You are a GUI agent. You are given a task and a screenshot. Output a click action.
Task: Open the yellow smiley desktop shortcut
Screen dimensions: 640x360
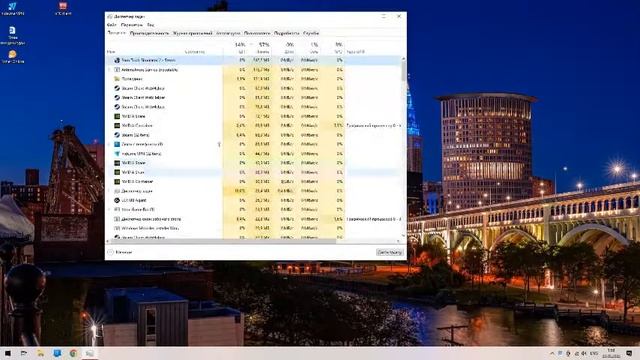(13, 56)
